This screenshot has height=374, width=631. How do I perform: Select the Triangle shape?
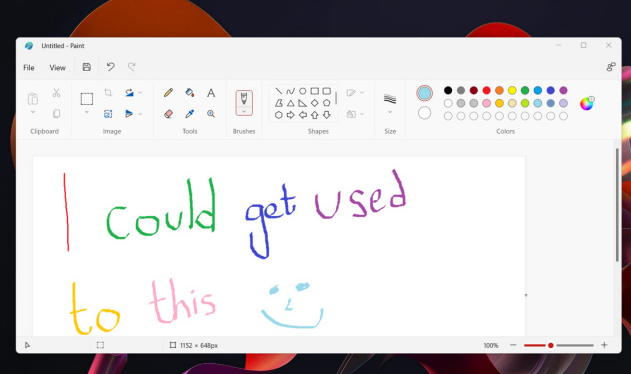click(291, 103)
